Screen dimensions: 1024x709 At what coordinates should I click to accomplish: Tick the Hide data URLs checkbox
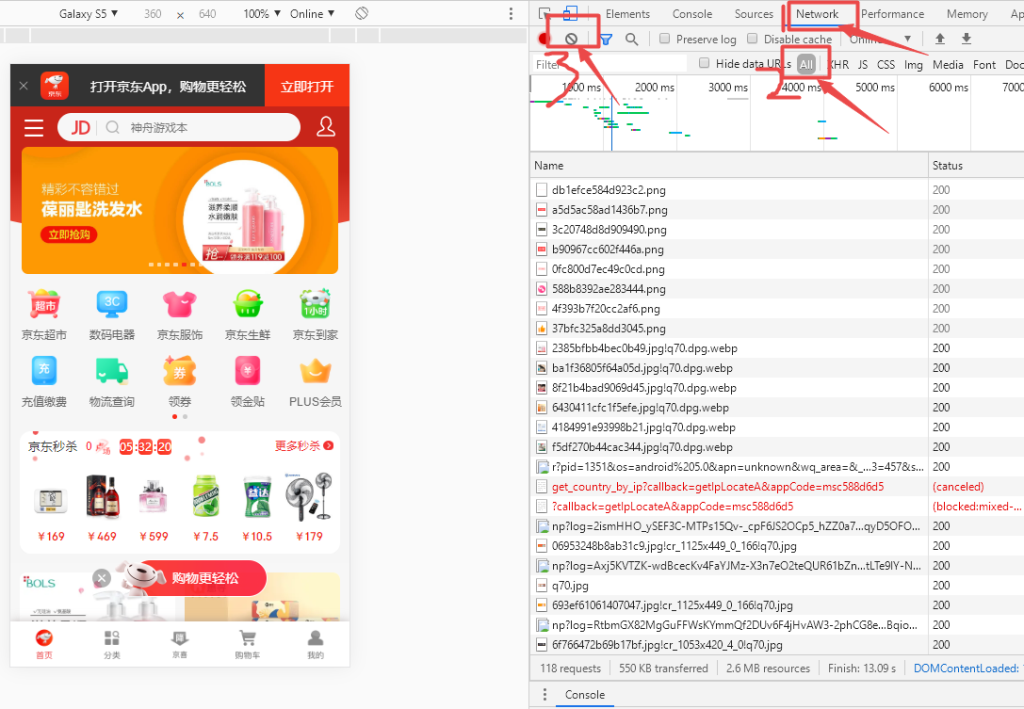tap(704, 64)
